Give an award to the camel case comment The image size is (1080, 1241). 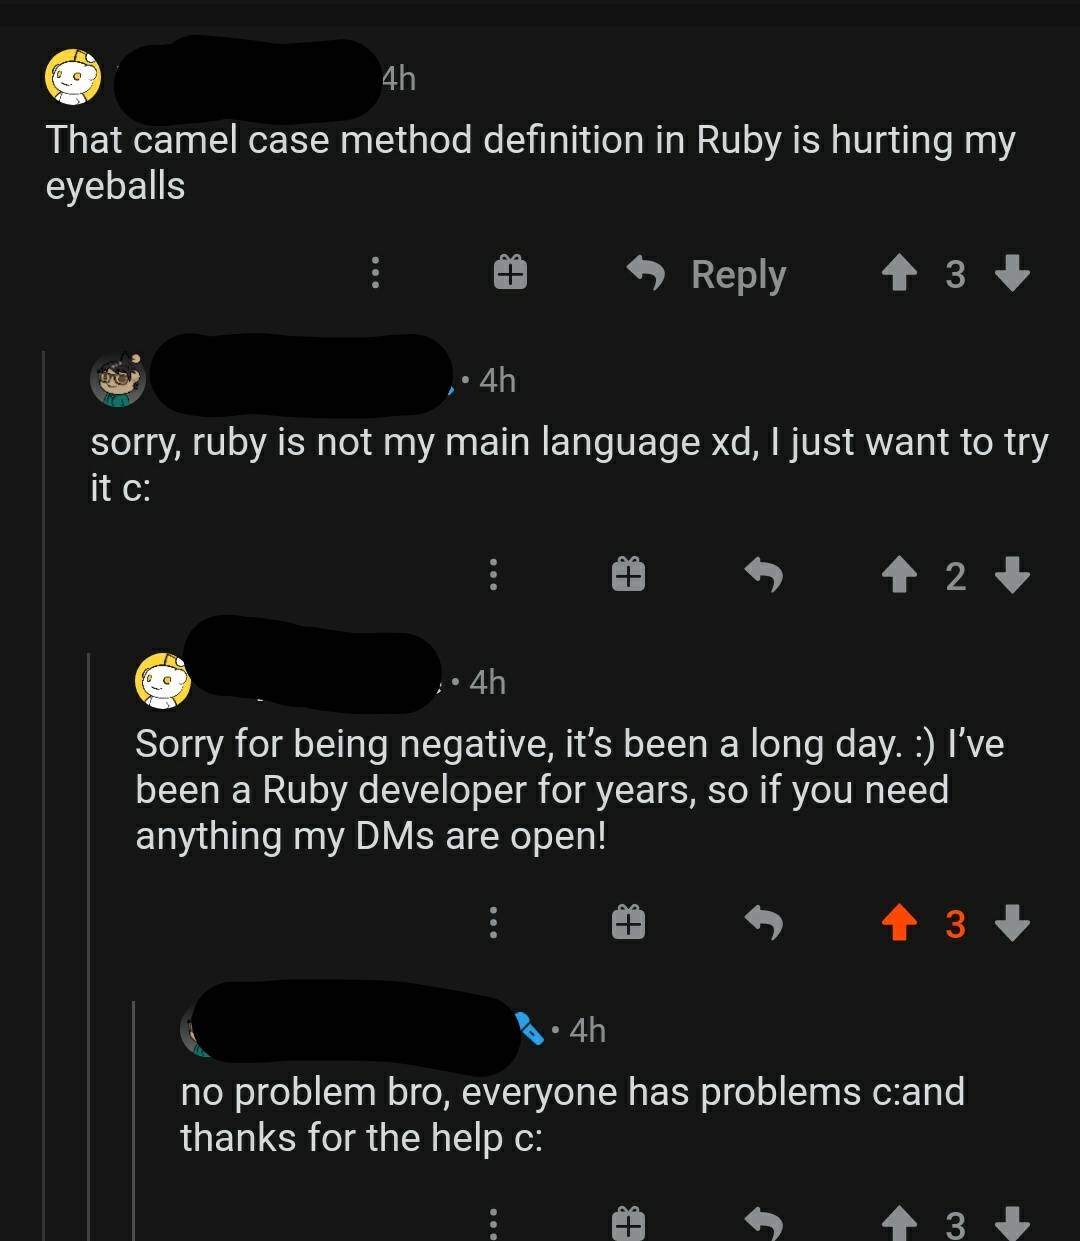coord(510,273)
